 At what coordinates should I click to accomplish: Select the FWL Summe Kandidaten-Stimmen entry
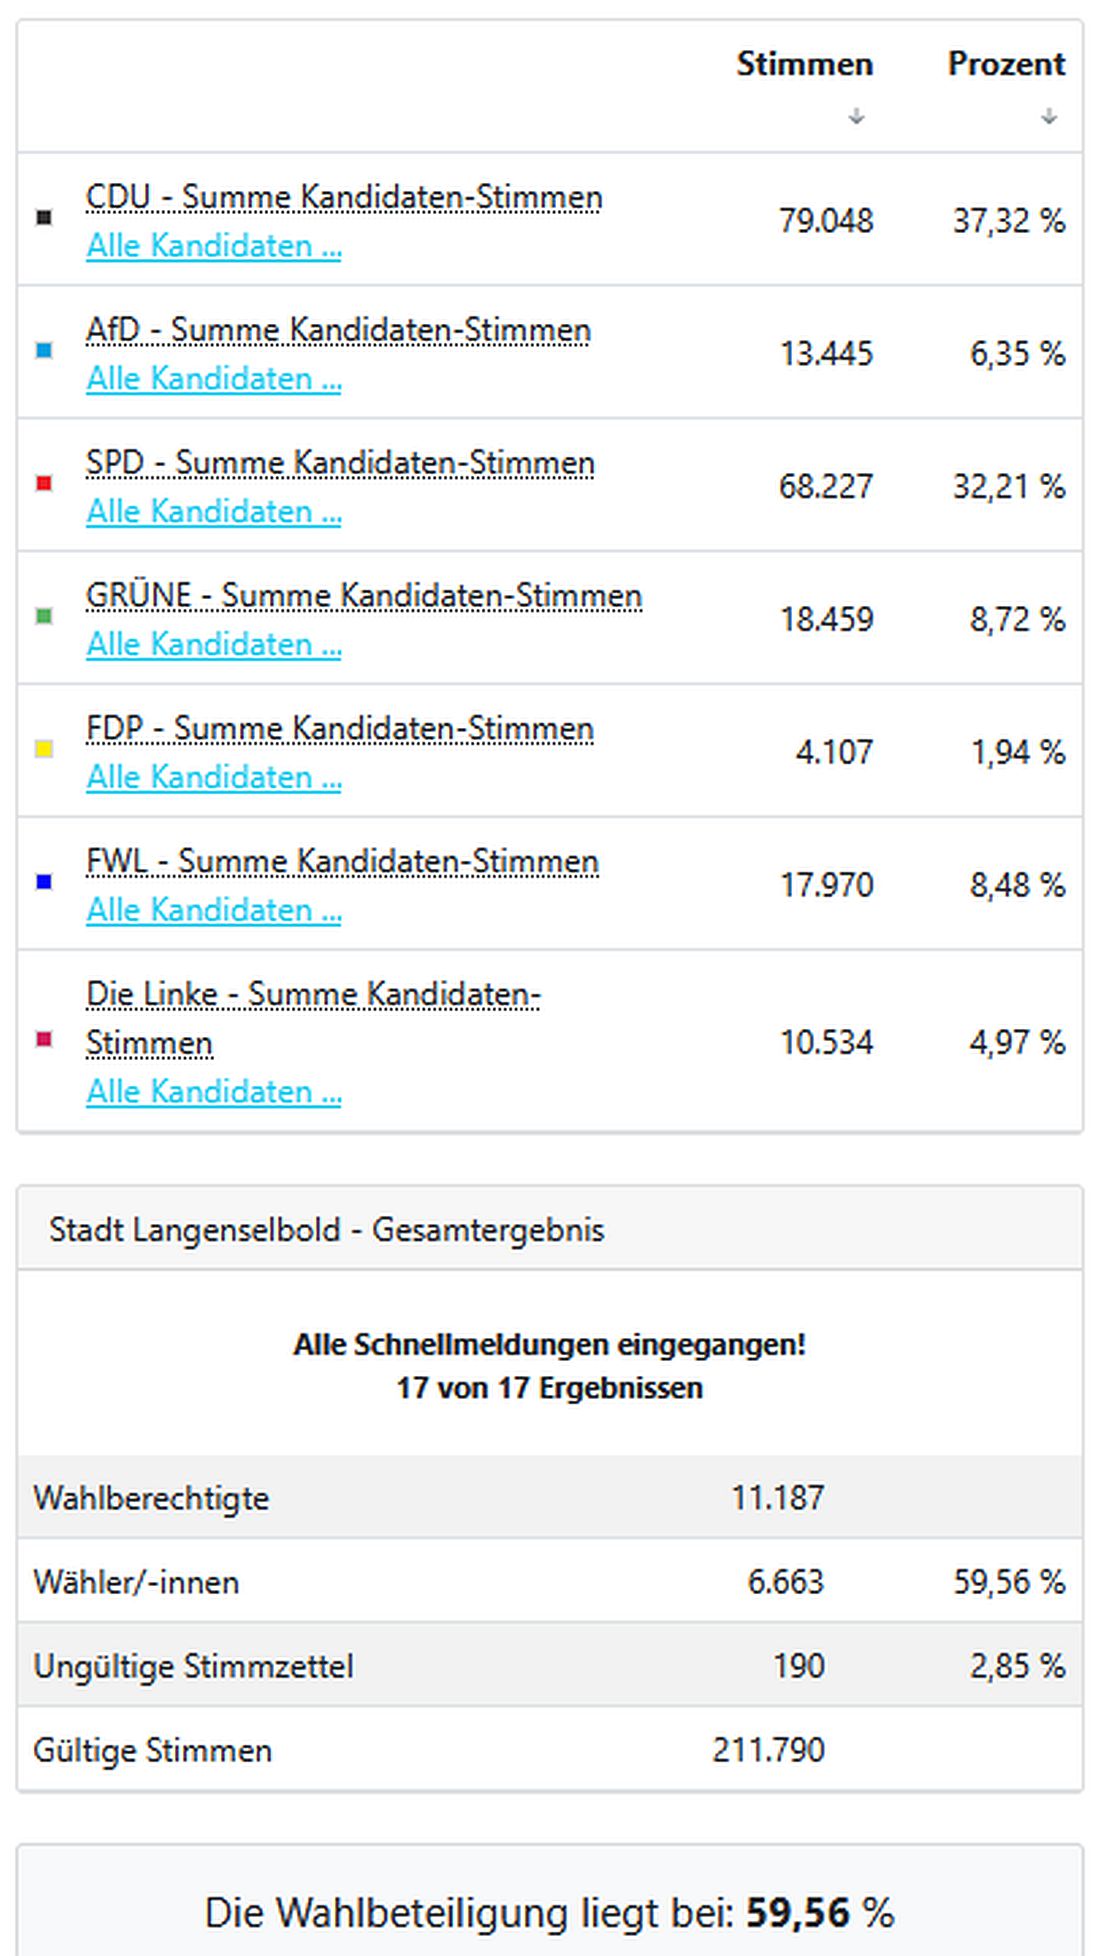(341, 861)
